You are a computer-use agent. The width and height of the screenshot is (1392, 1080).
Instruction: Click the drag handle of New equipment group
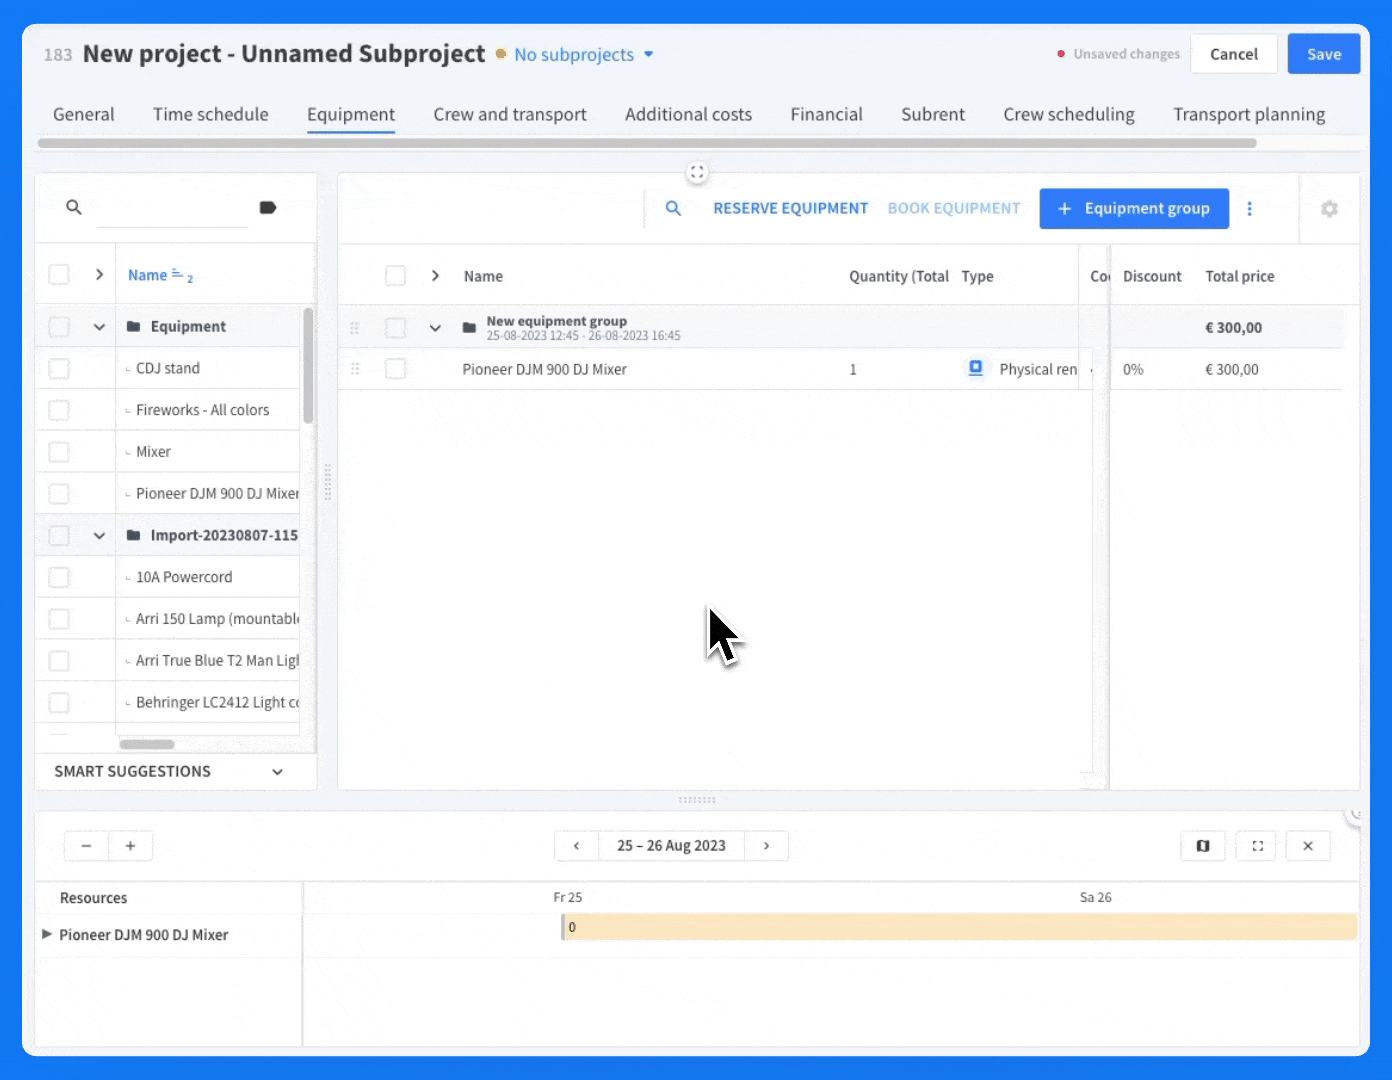354,327
